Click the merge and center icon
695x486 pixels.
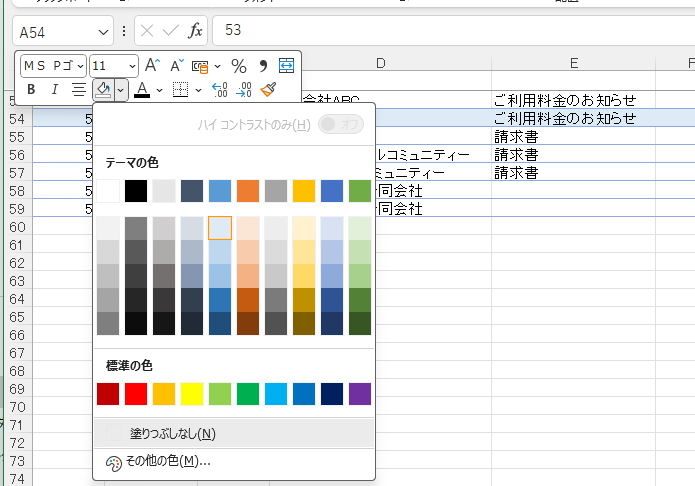tap(287, 66)
